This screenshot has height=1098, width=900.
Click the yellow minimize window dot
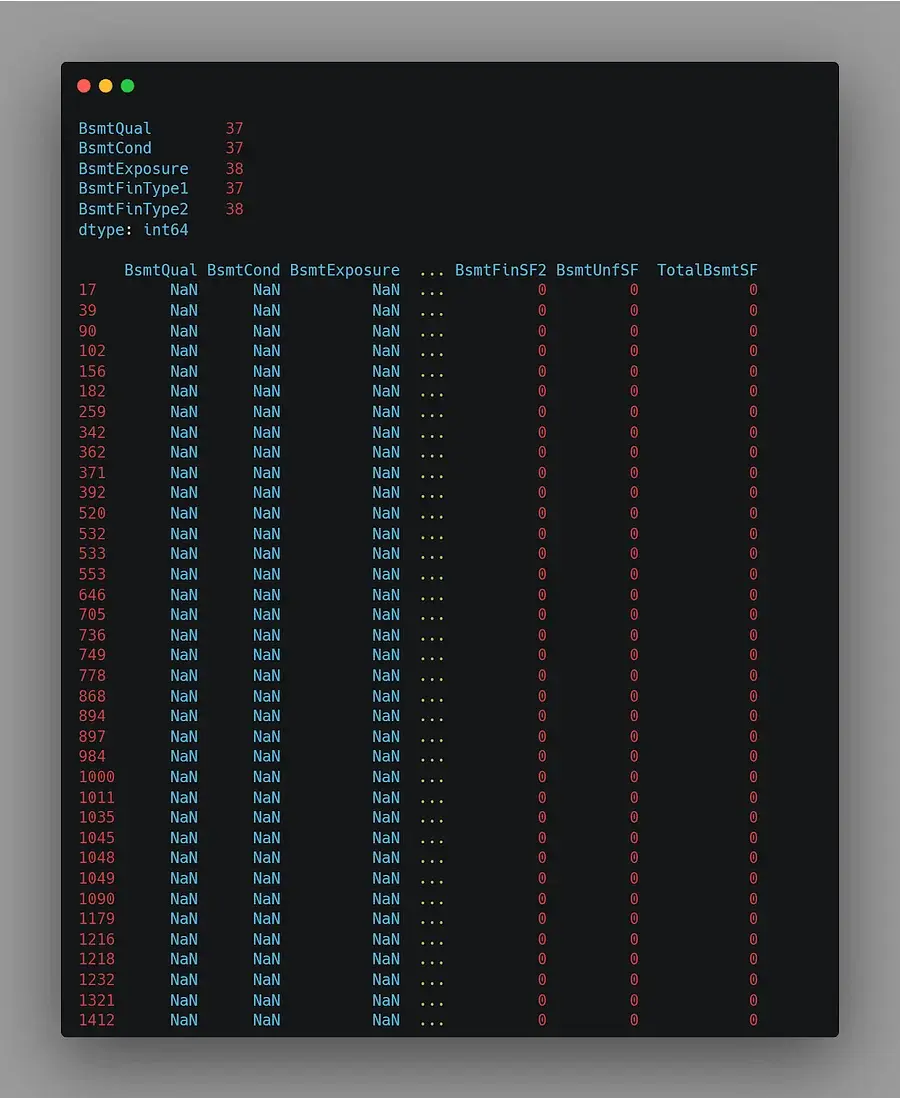coord(106,85)
